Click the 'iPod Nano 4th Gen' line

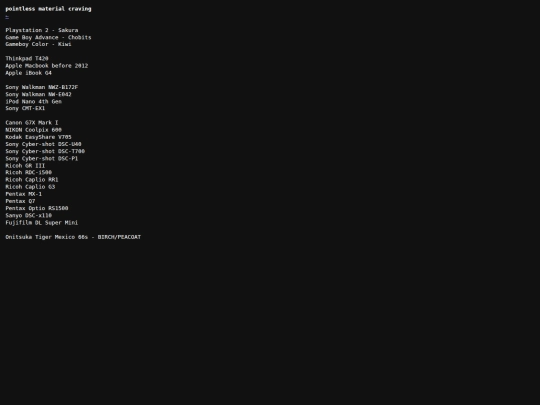point(33,101)
